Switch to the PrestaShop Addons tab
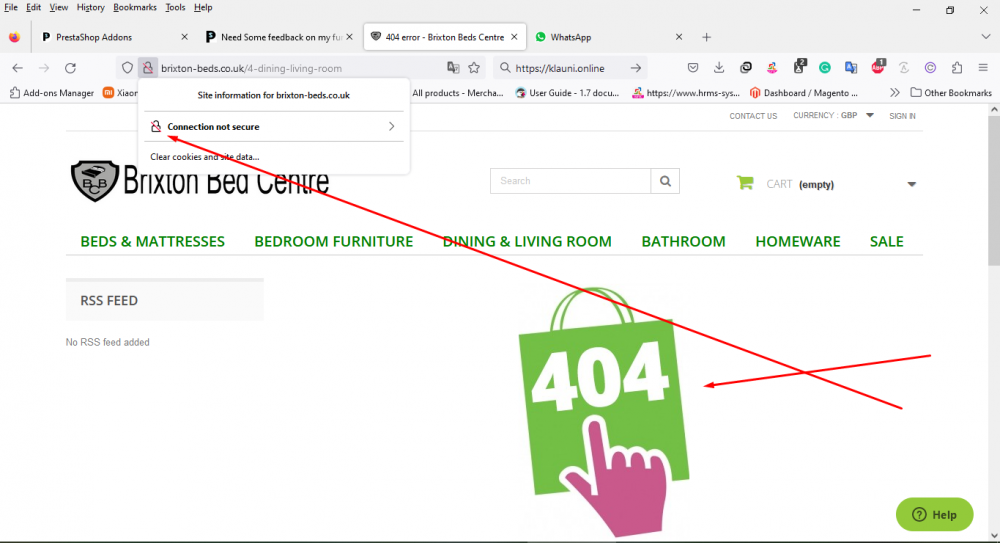 (x=115, y=37)
